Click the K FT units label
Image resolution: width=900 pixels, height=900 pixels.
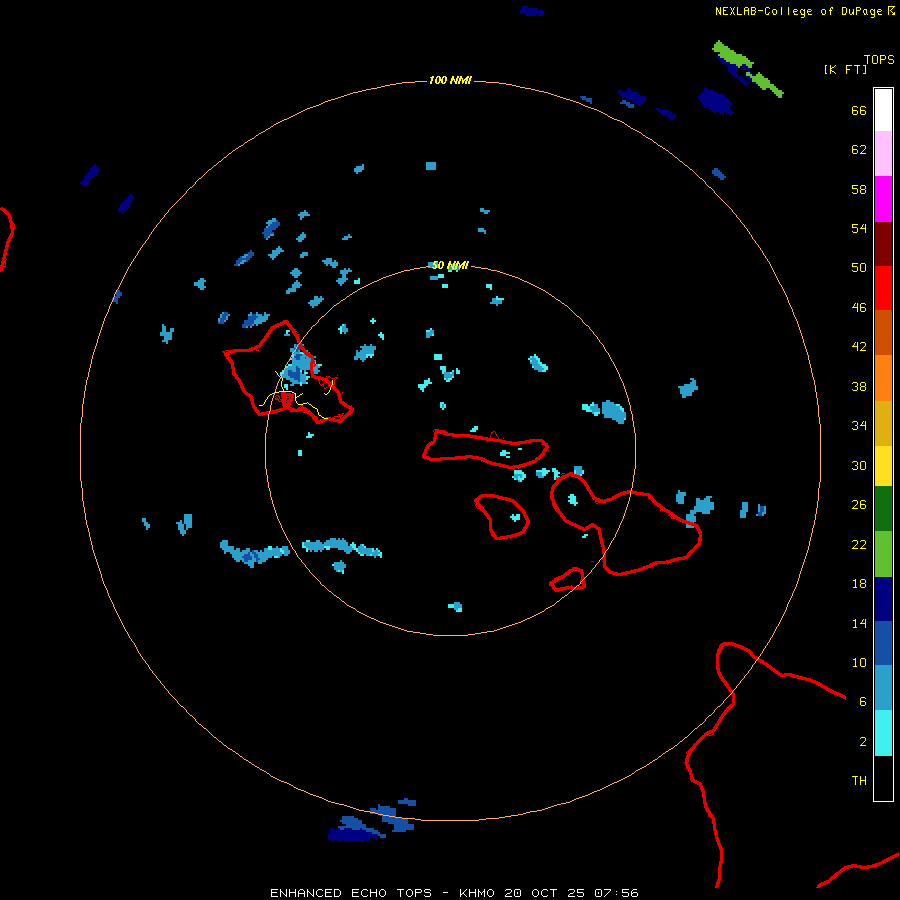pos(845,69)
